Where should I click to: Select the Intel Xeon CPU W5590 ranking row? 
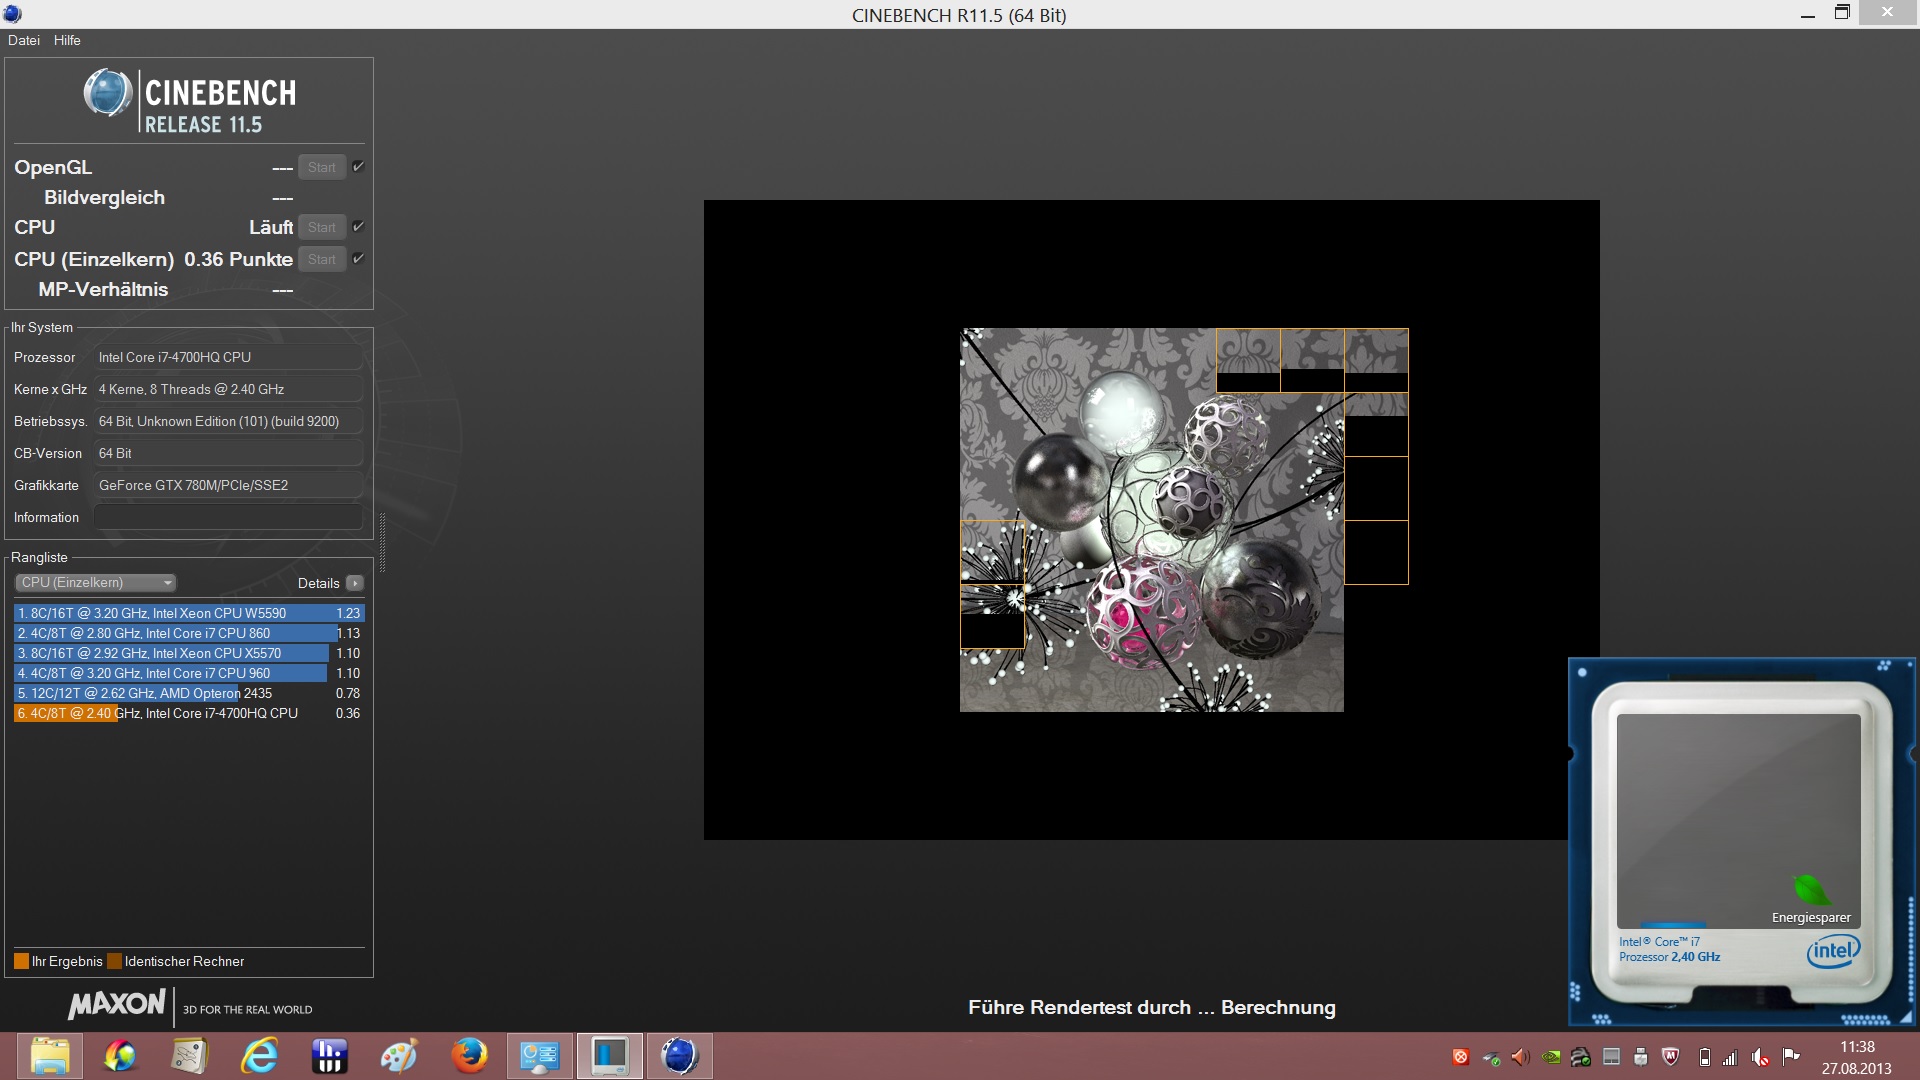coord(189,613)
